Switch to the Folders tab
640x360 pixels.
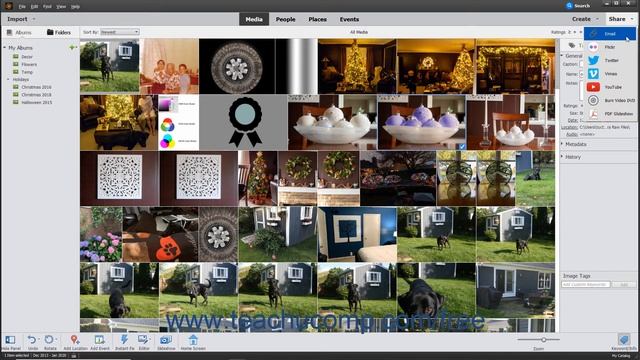[x=59, y=32]
